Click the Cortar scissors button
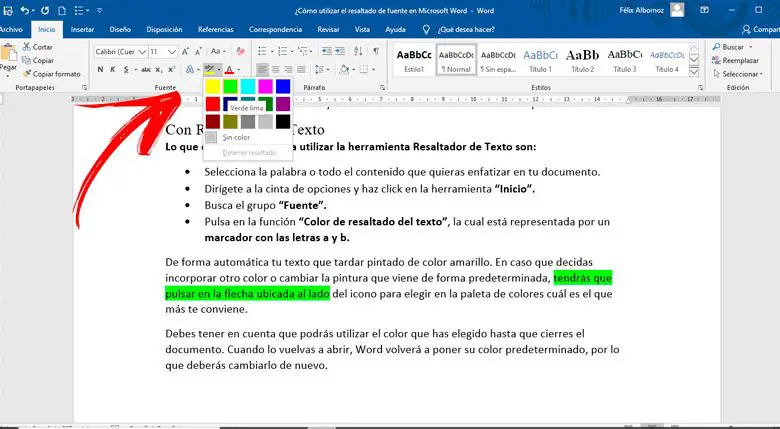The height and width of the screenshot is (429, 780). pos(37,47)
